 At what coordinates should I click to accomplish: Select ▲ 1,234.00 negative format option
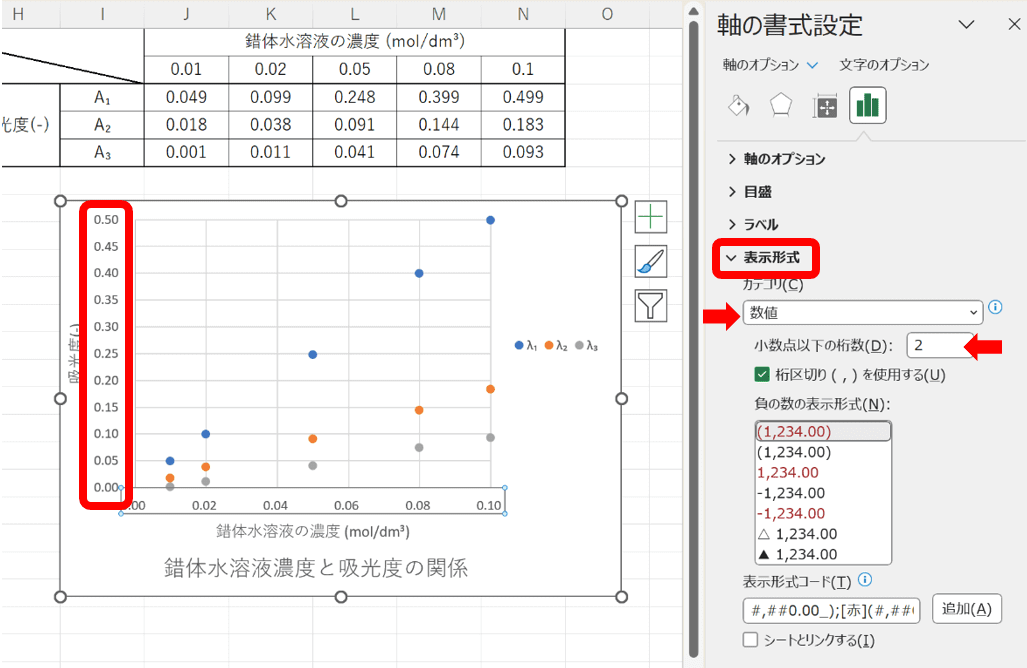tap(823, 554)
